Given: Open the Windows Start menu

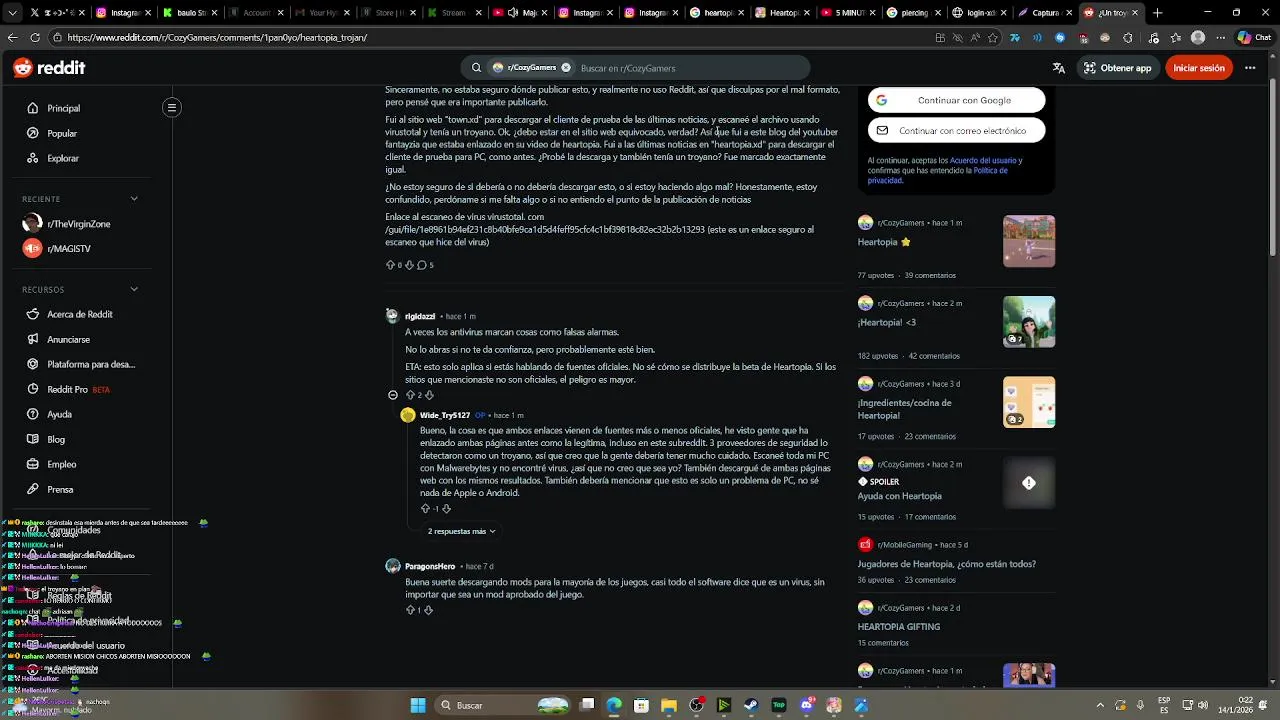Looking at the screenshot, I should pyautogui.click(x=418, y=706).
